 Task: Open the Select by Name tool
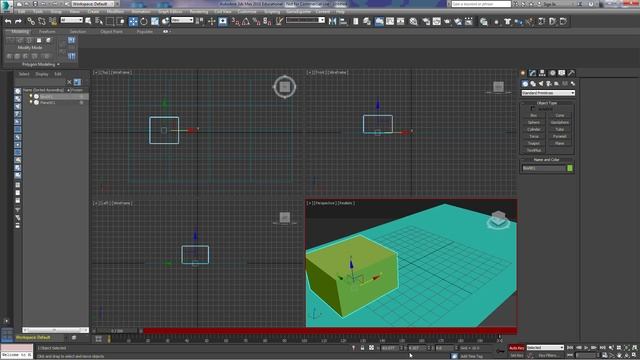99,21
